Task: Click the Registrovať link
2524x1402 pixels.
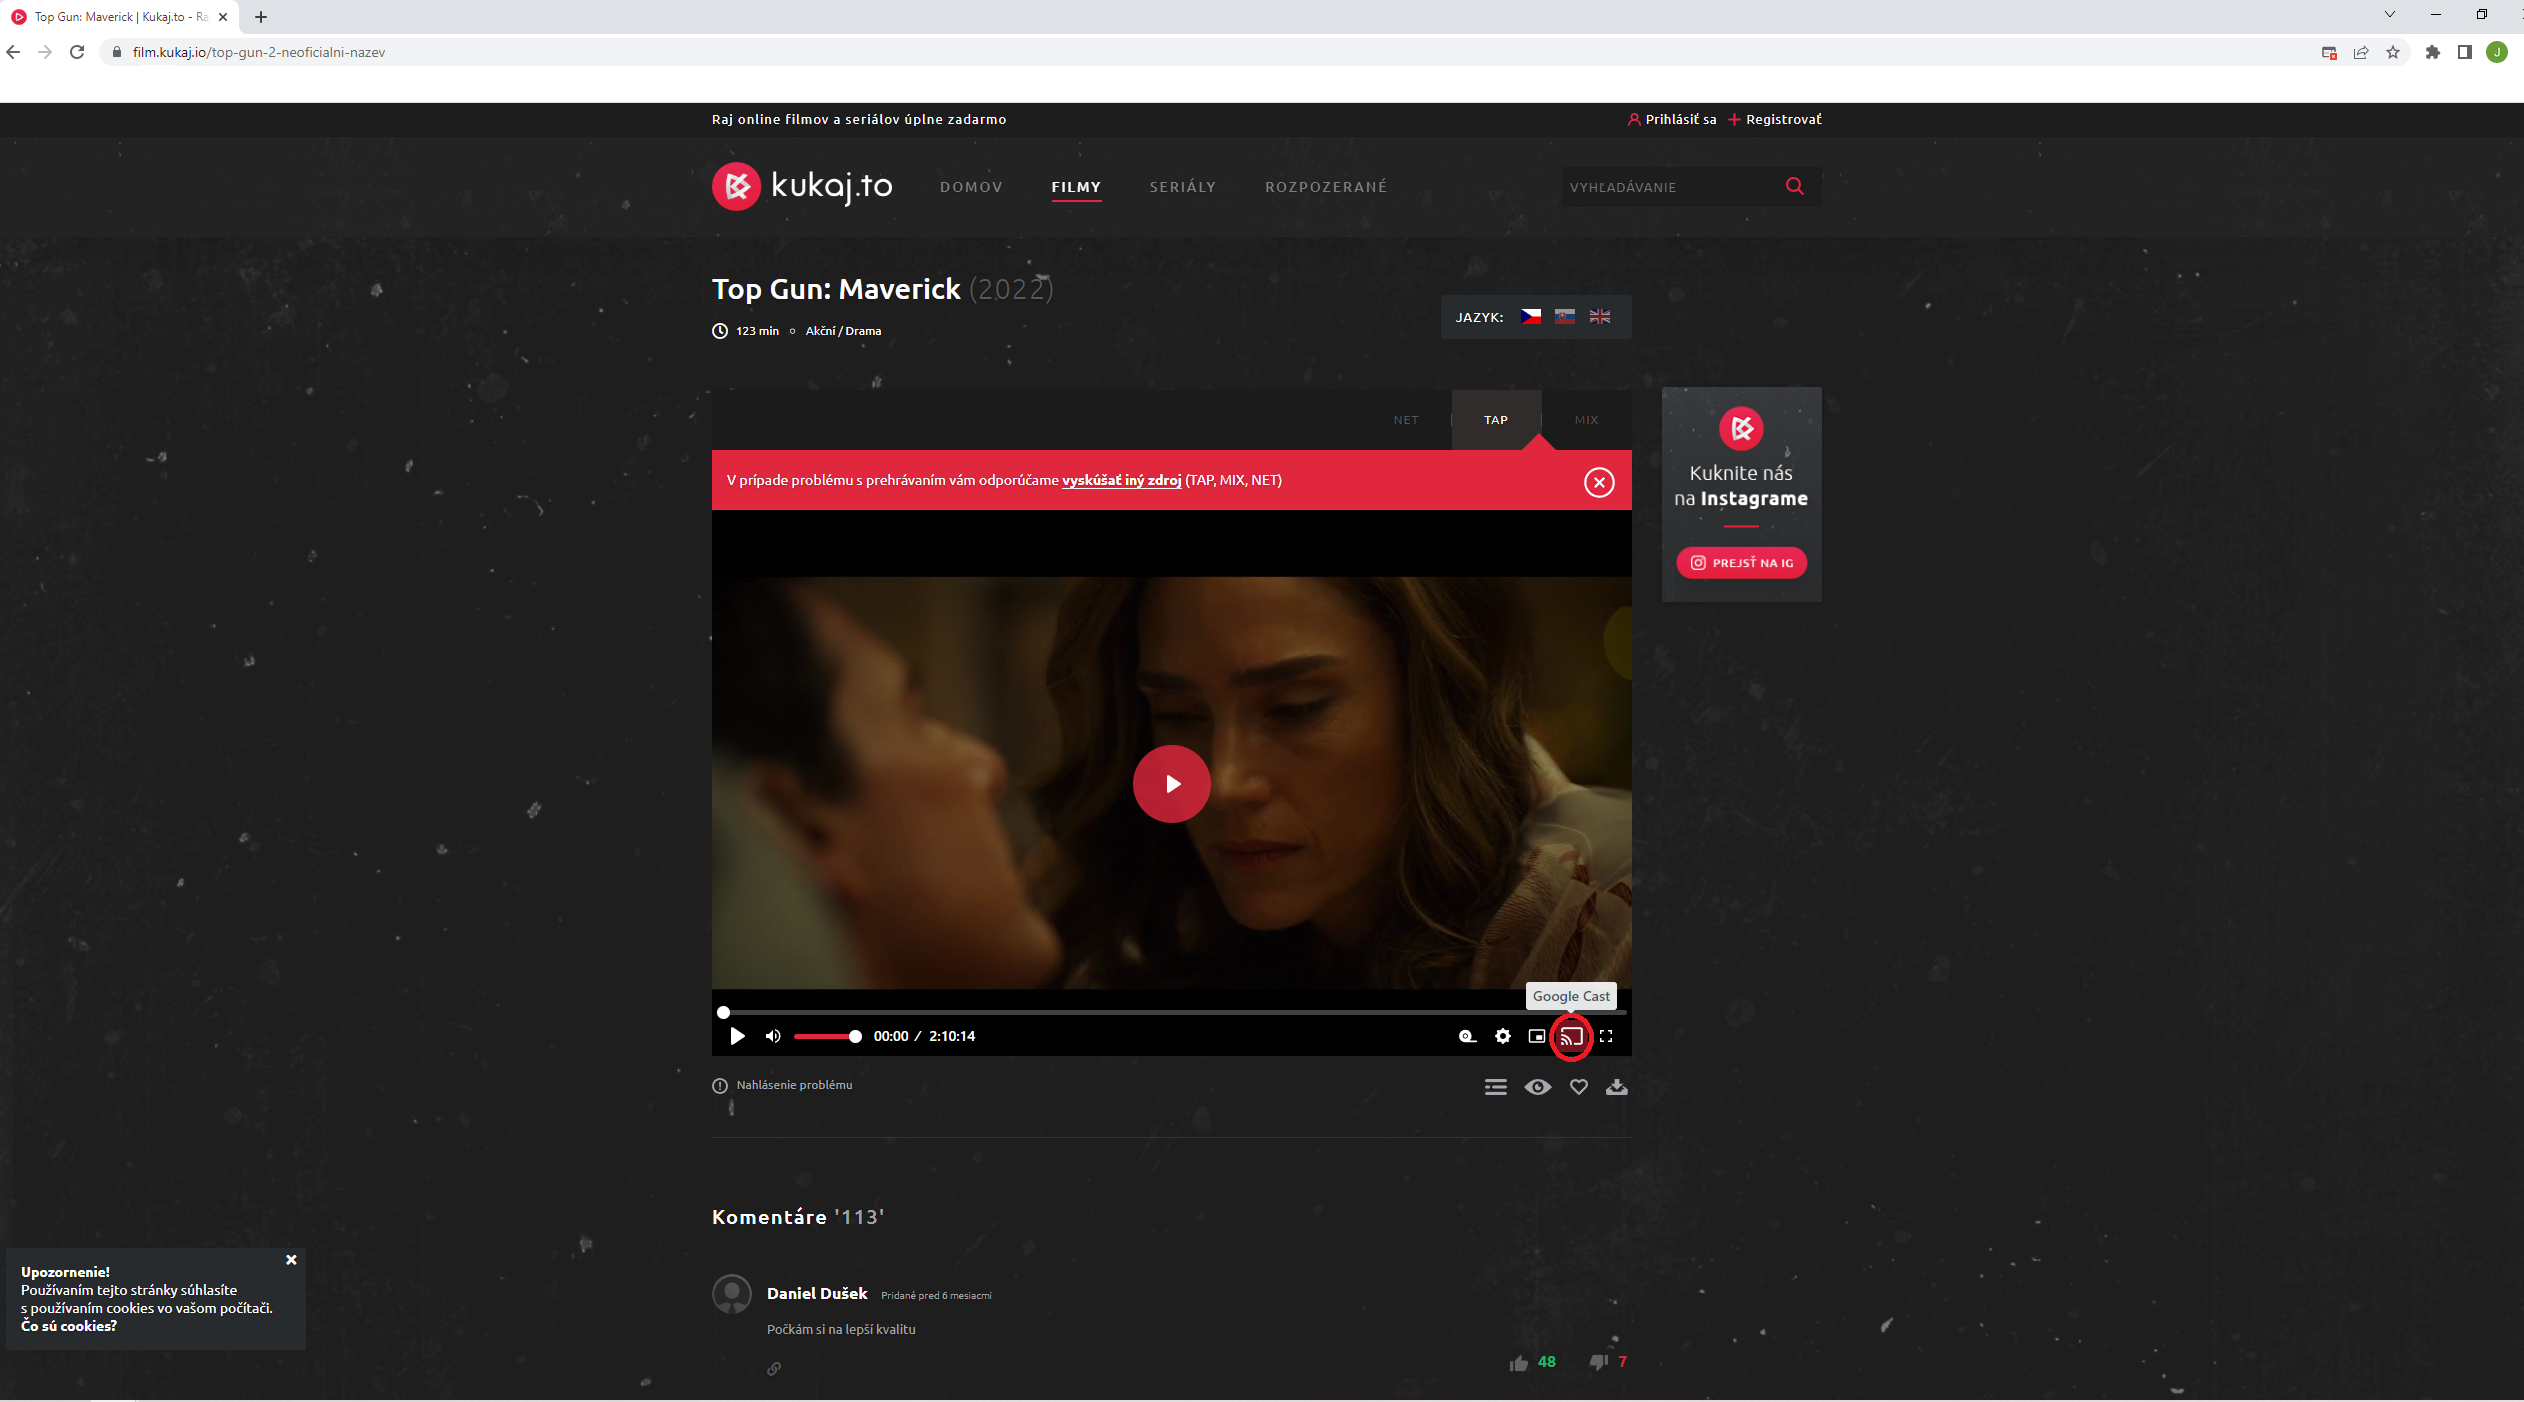Action: pyautogui.click(x=1775, y=120)
